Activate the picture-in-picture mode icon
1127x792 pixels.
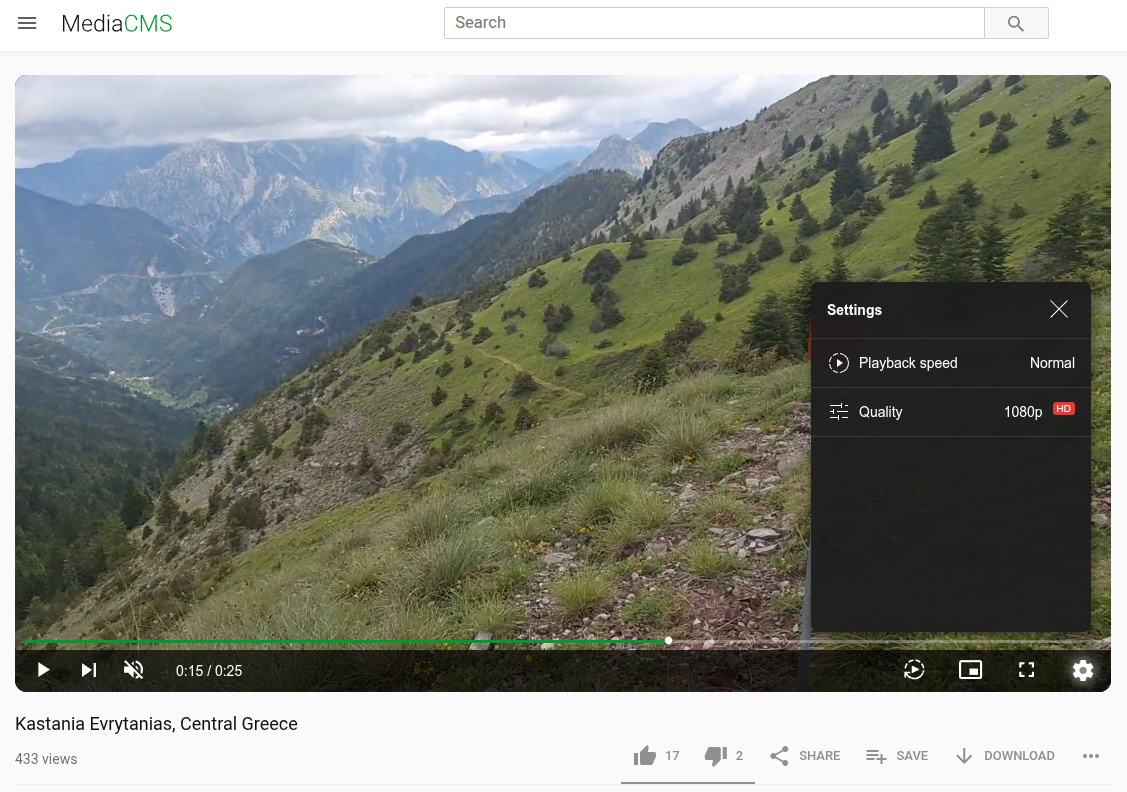970,670
